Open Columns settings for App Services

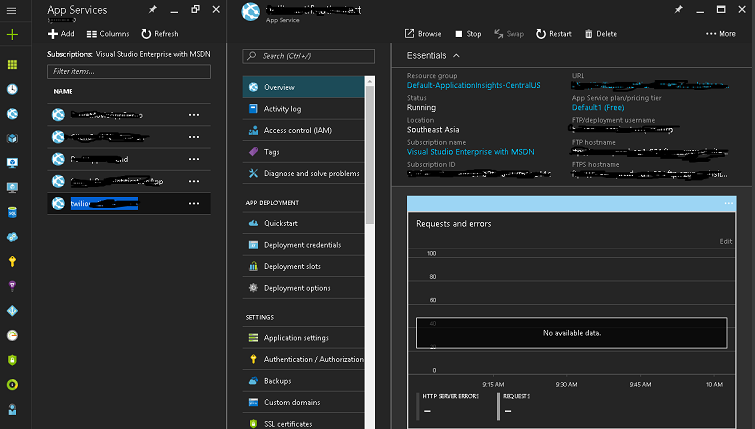(108, 33)
